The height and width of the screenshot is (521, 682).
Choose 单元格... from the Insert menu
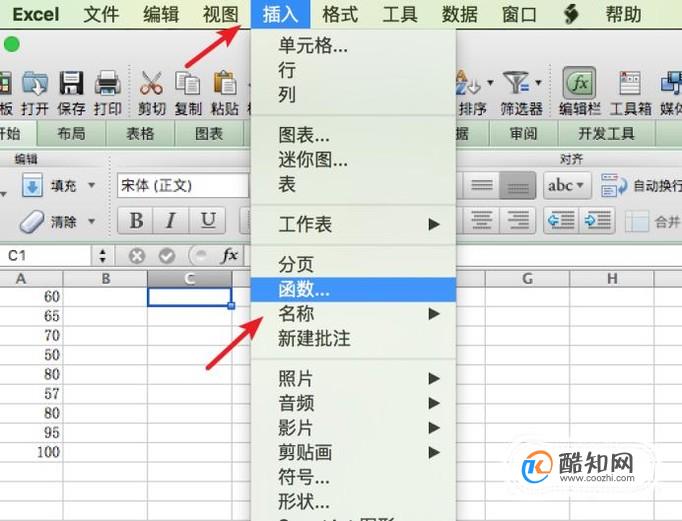[x=353, y=45]
